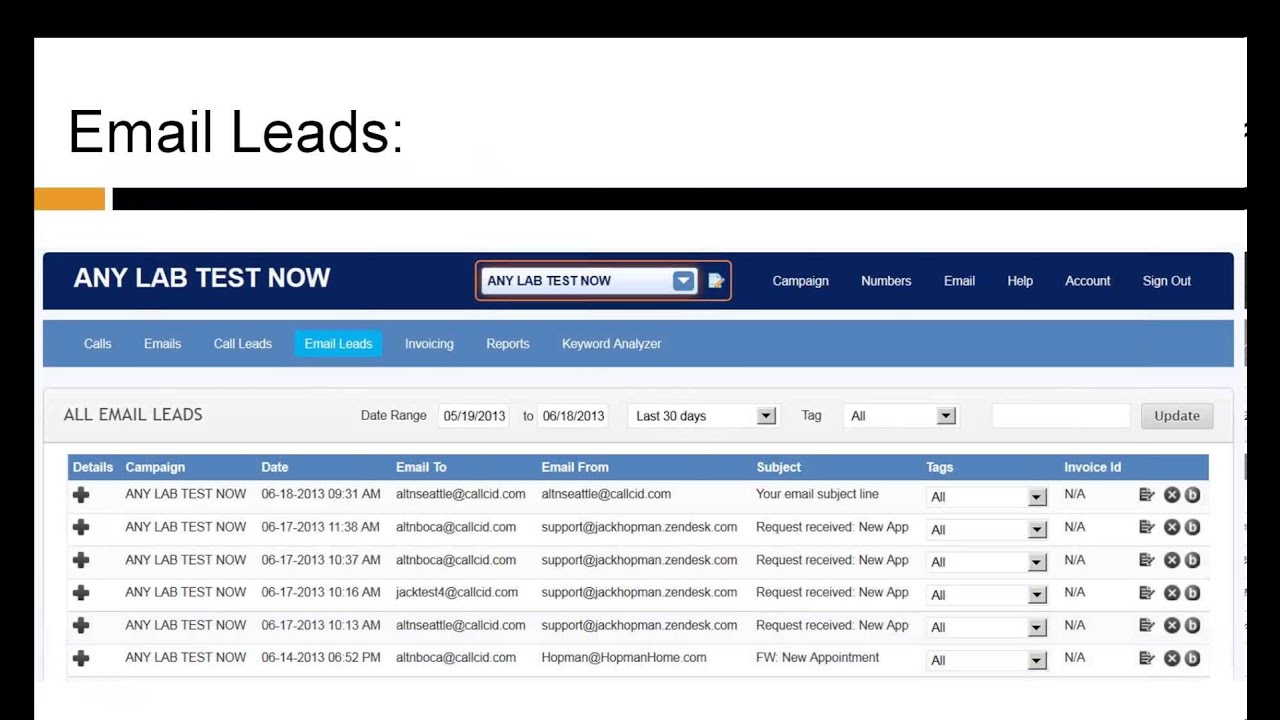This screenshot has width=1280, height=720.
Task: Open the Keyword Analyzer tab
Action: click(x=612, y=344)
